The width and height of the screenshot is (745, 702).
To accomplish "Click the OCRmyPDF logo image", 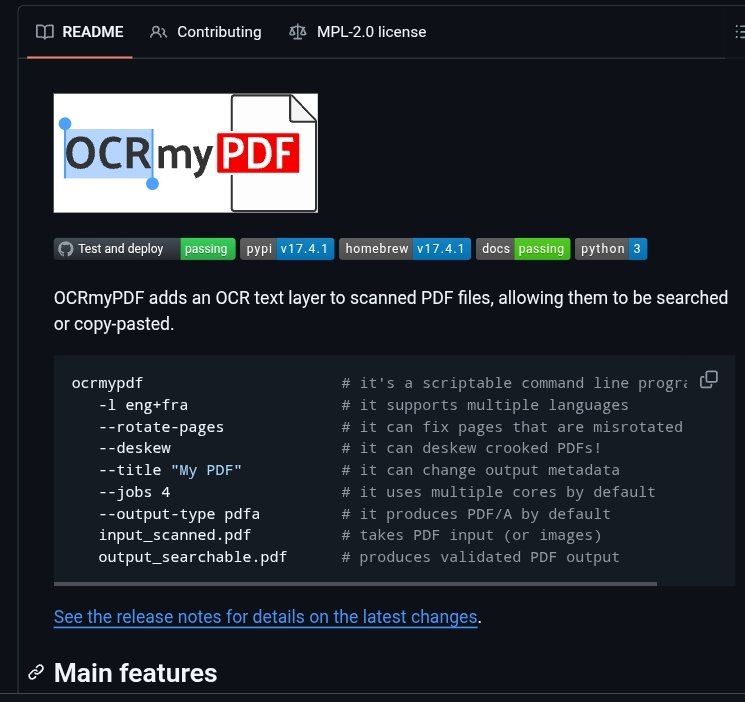I will coord(186,153).
